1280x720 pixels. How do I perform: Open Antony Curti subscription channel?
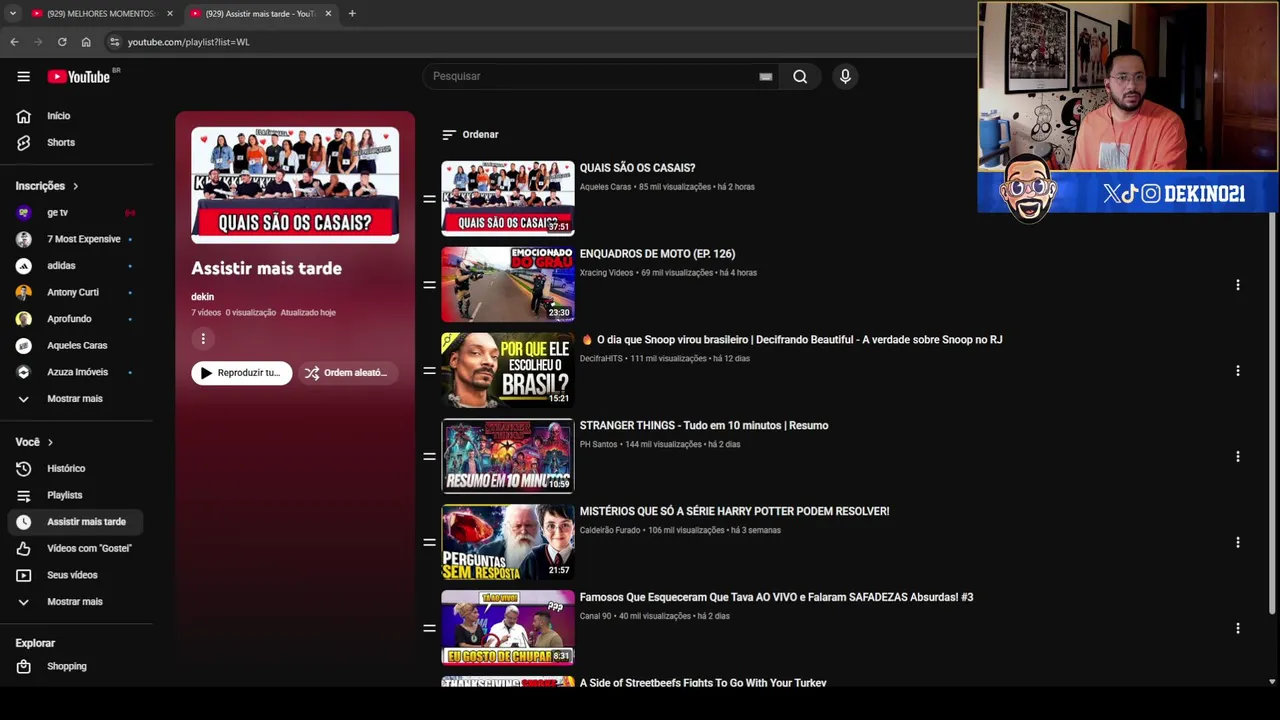coord(76,292)
